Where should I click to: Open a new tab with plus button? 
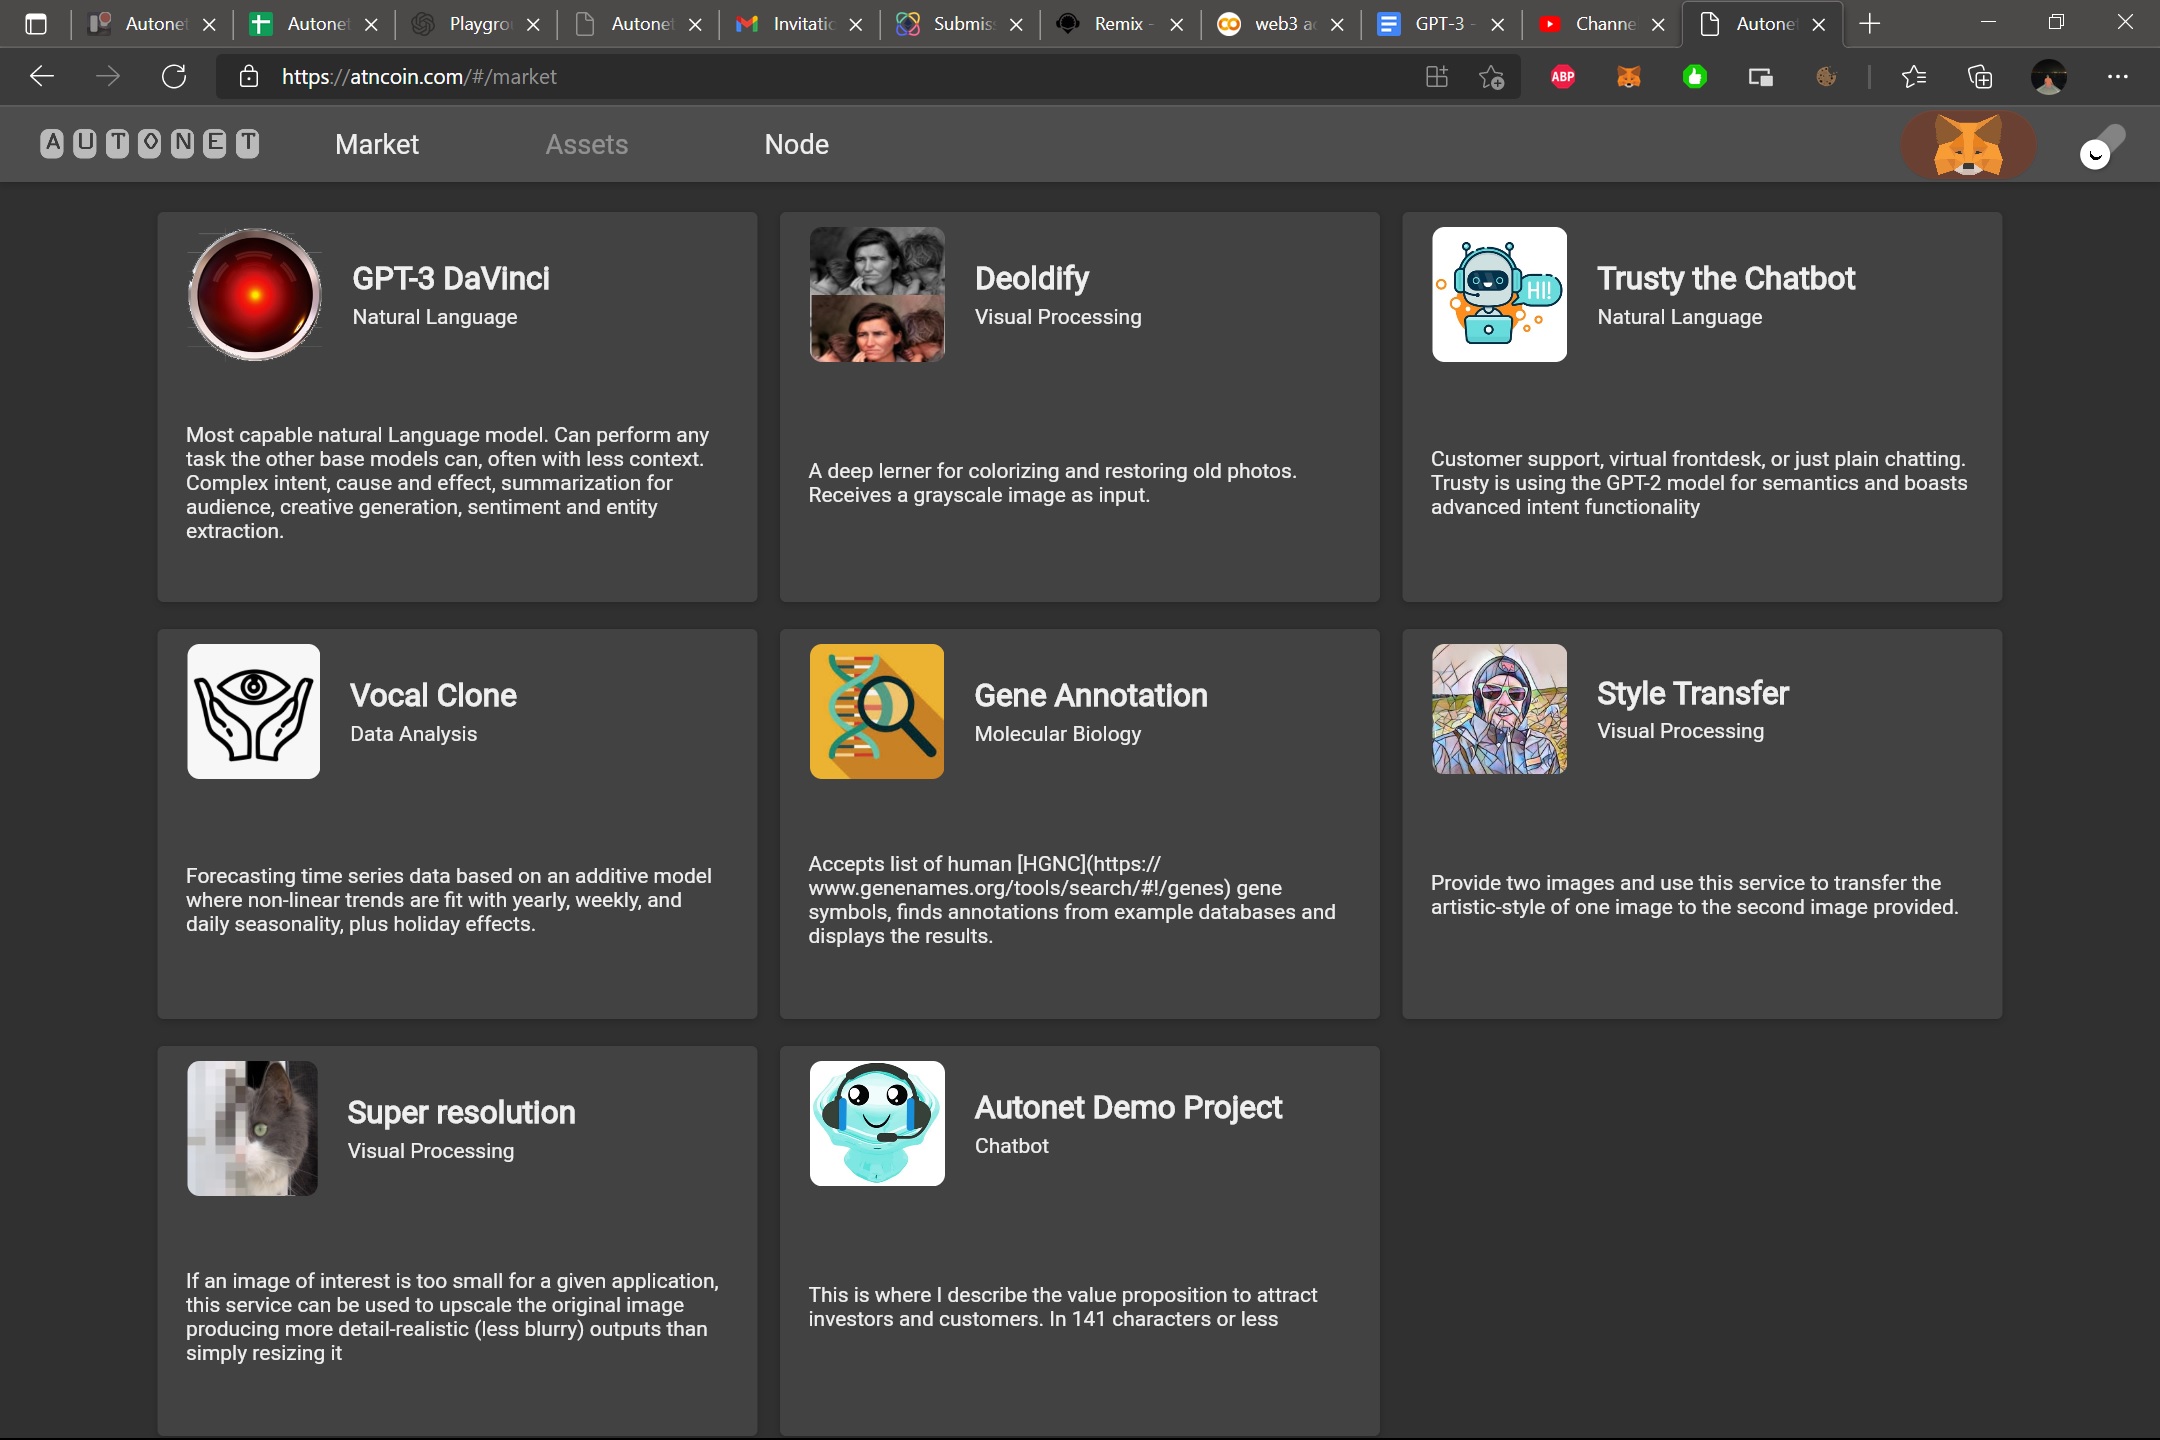point(1870,24)
